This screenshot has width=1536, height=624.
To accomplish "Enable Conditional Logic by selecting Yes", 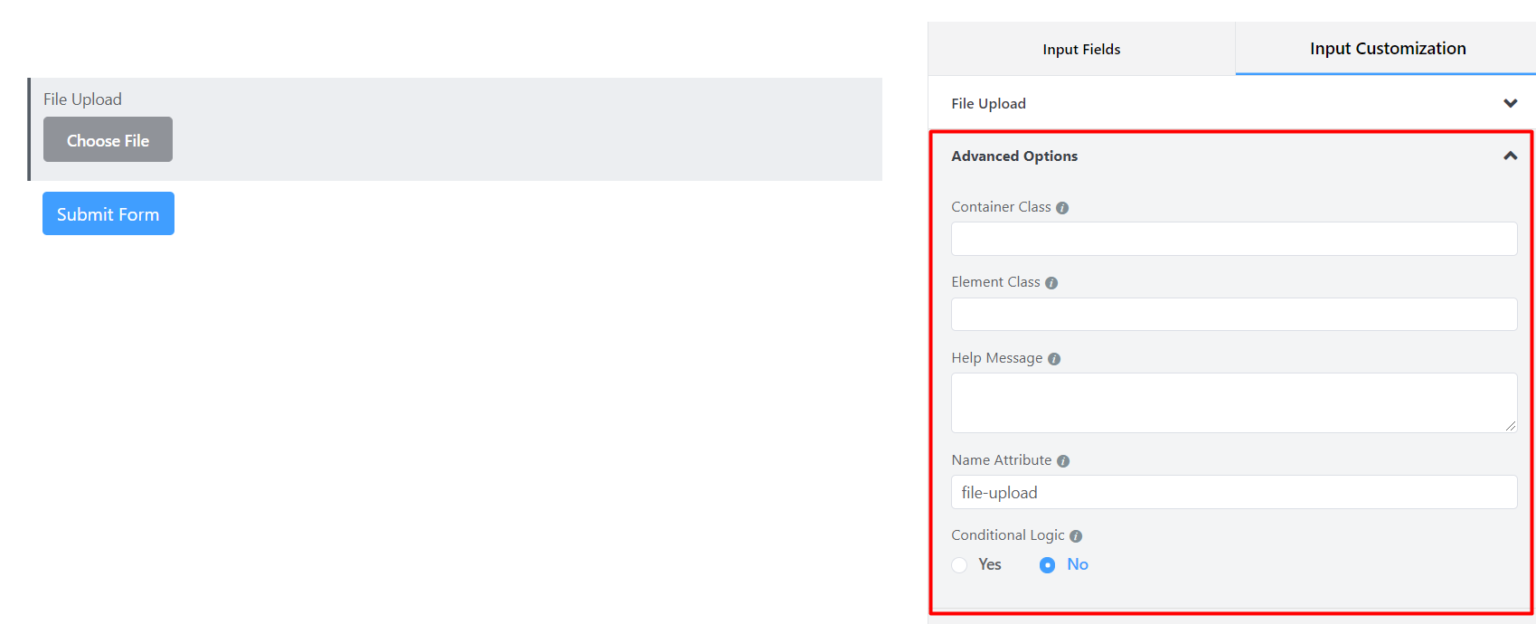I will (x=959, y=564).
